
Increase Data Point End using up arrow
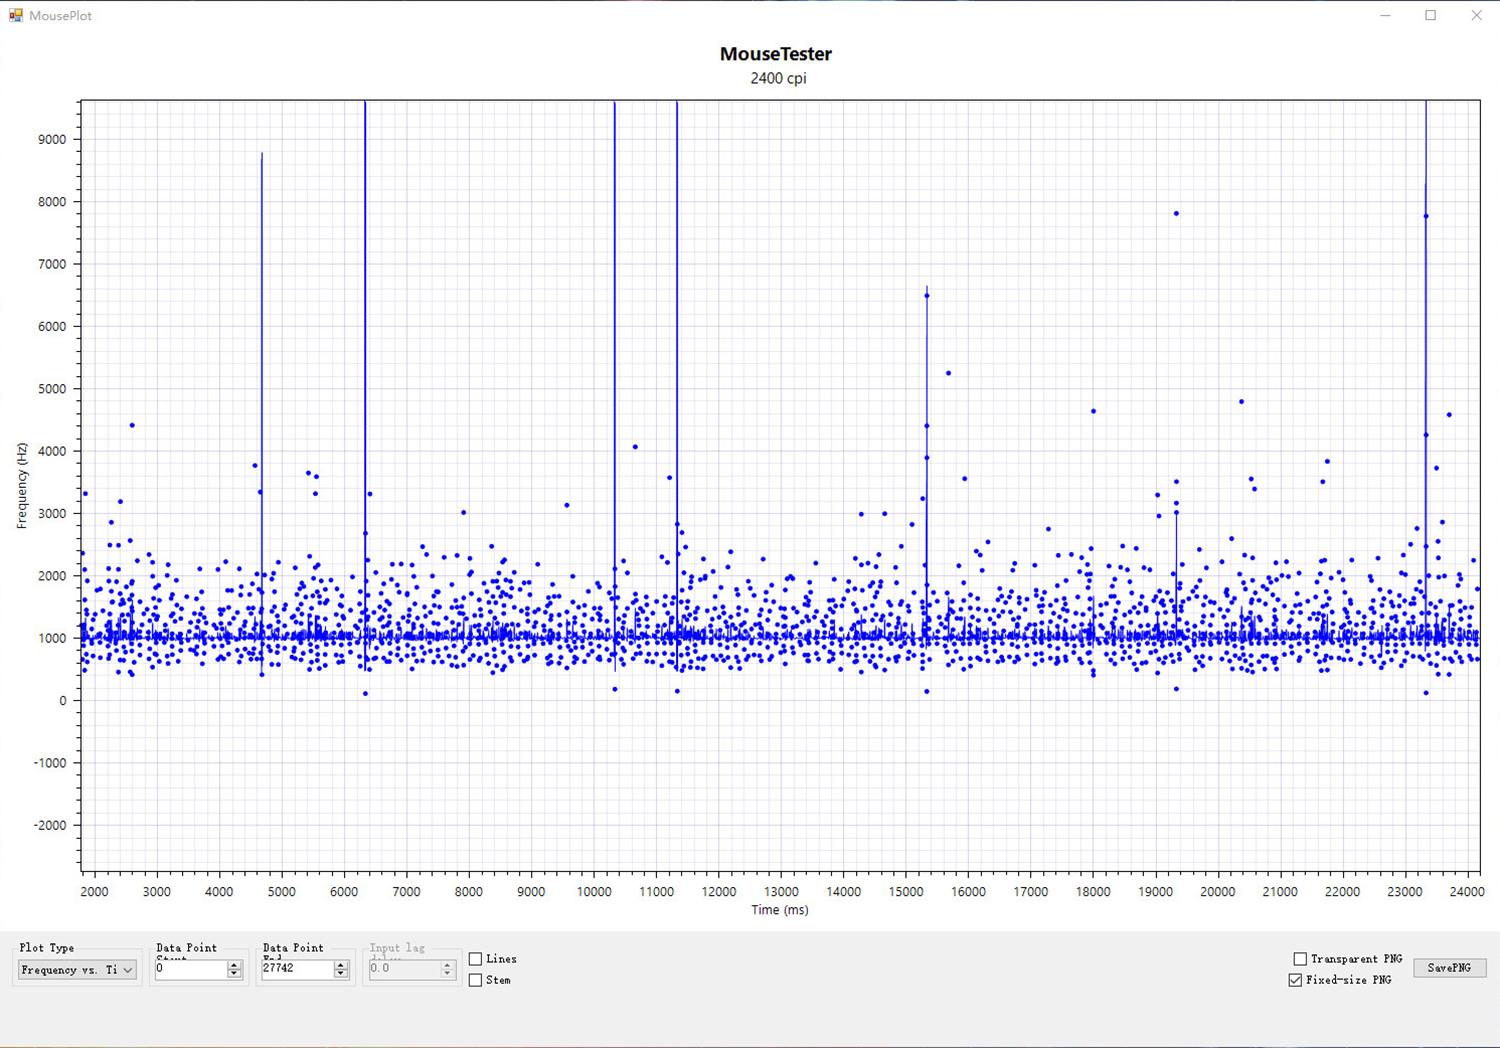pos(341,965)
